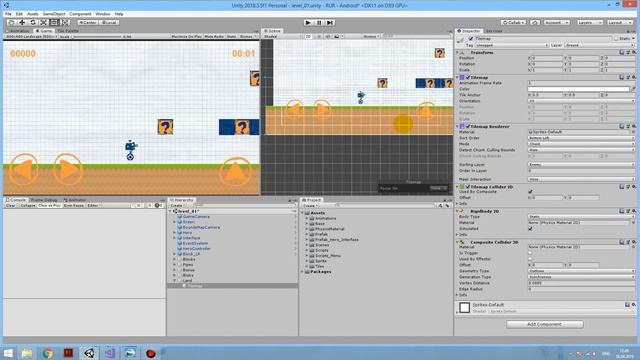Click the left arrow game control button

(x=23, y=169)
